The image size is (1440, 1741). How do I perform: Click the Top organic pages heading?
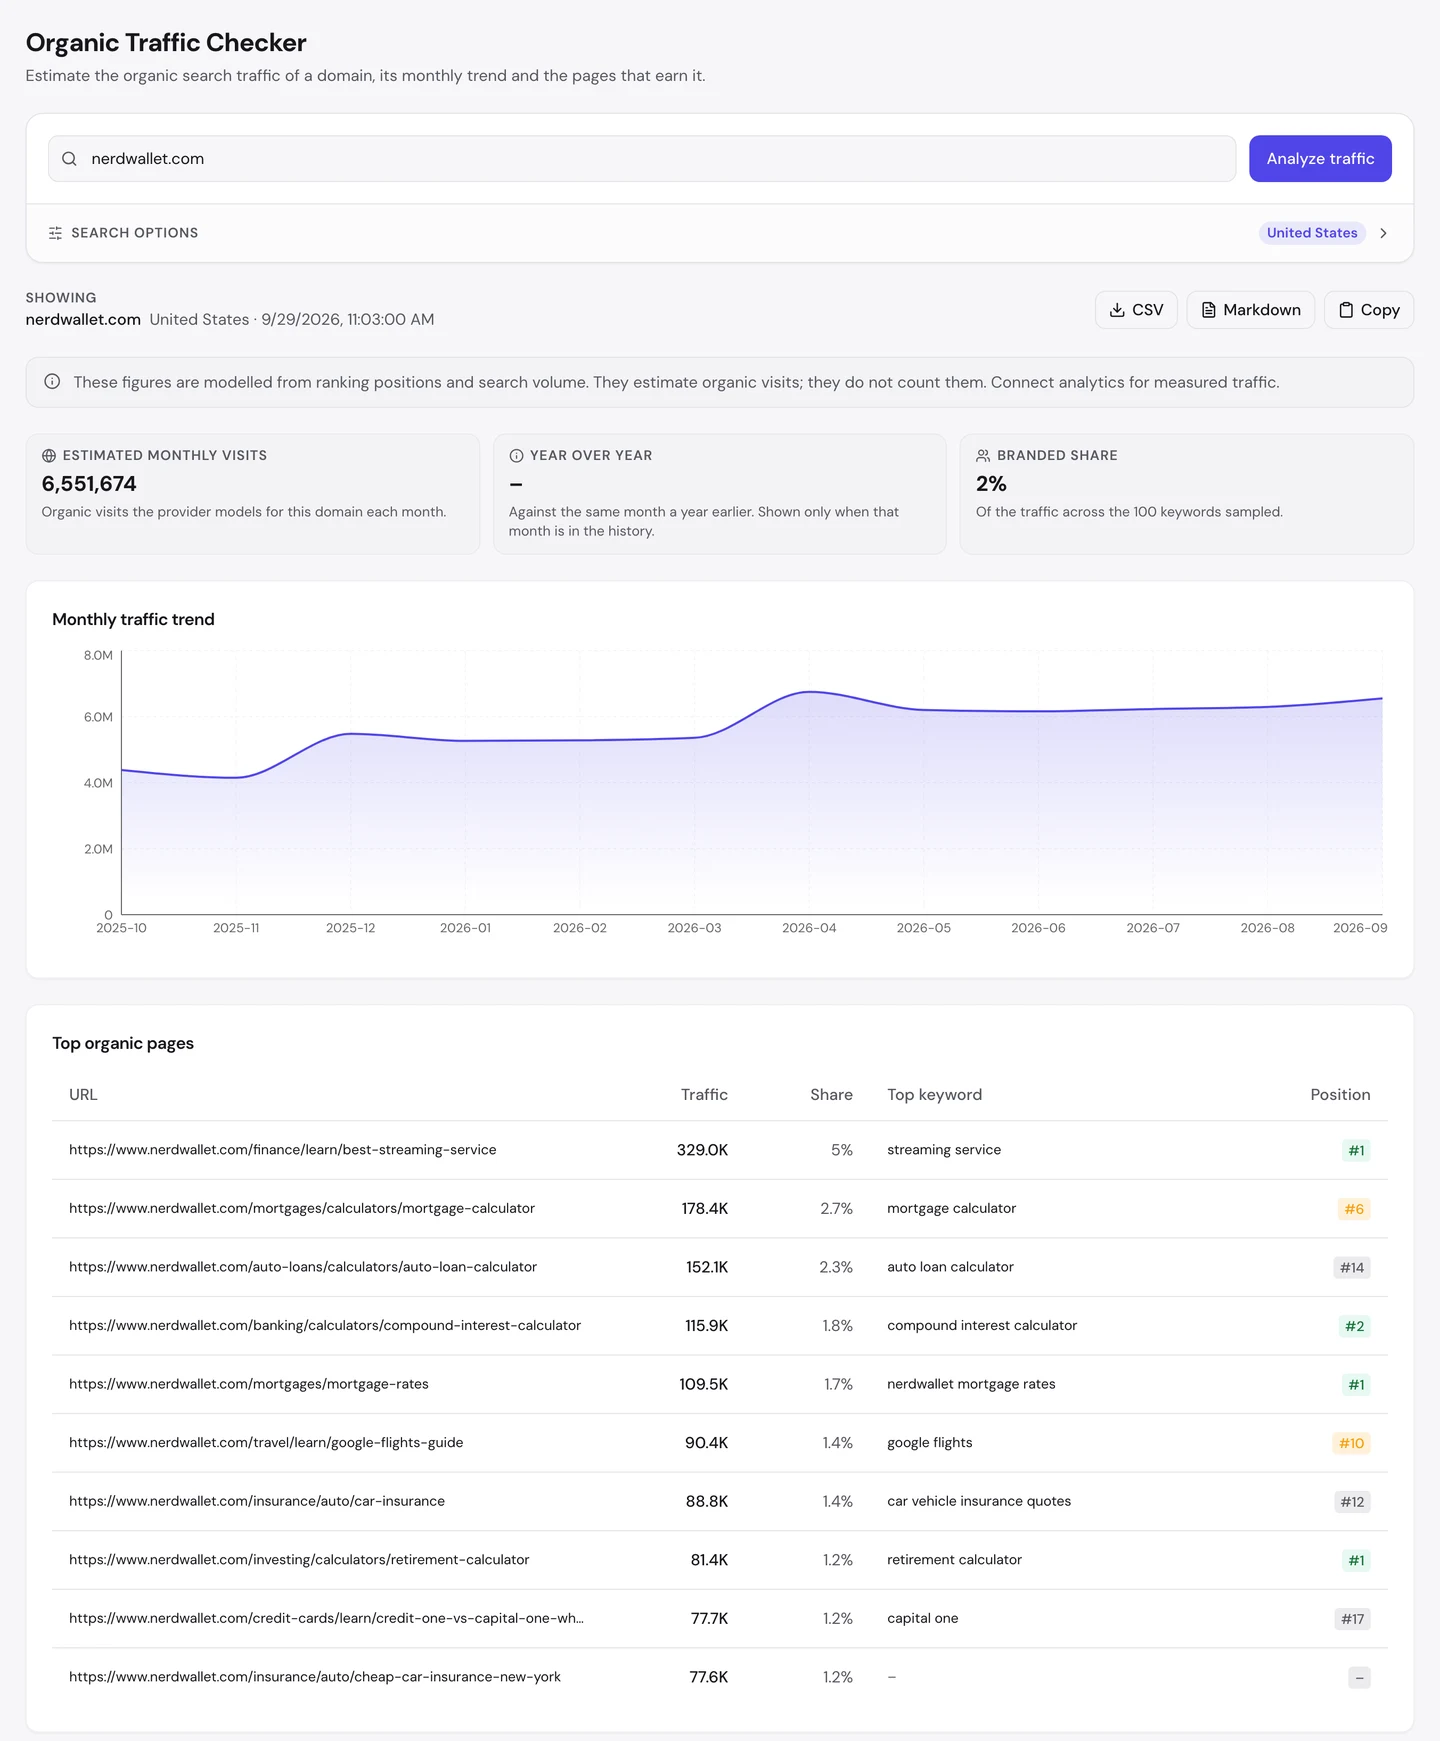pyautogui.click(x=123, y=1044)
